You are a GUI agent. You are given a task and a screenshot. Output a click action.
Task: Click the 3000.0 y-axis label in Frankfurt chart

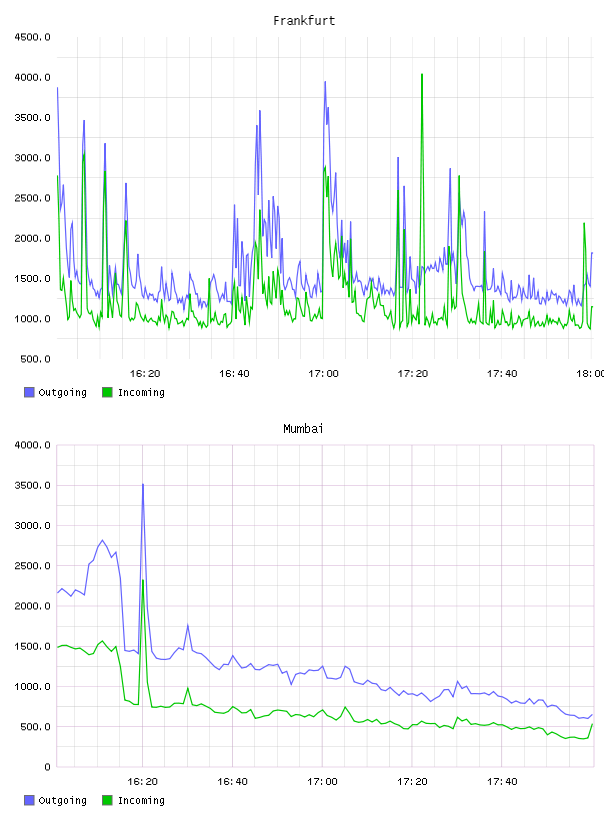(x=32, y=158)
